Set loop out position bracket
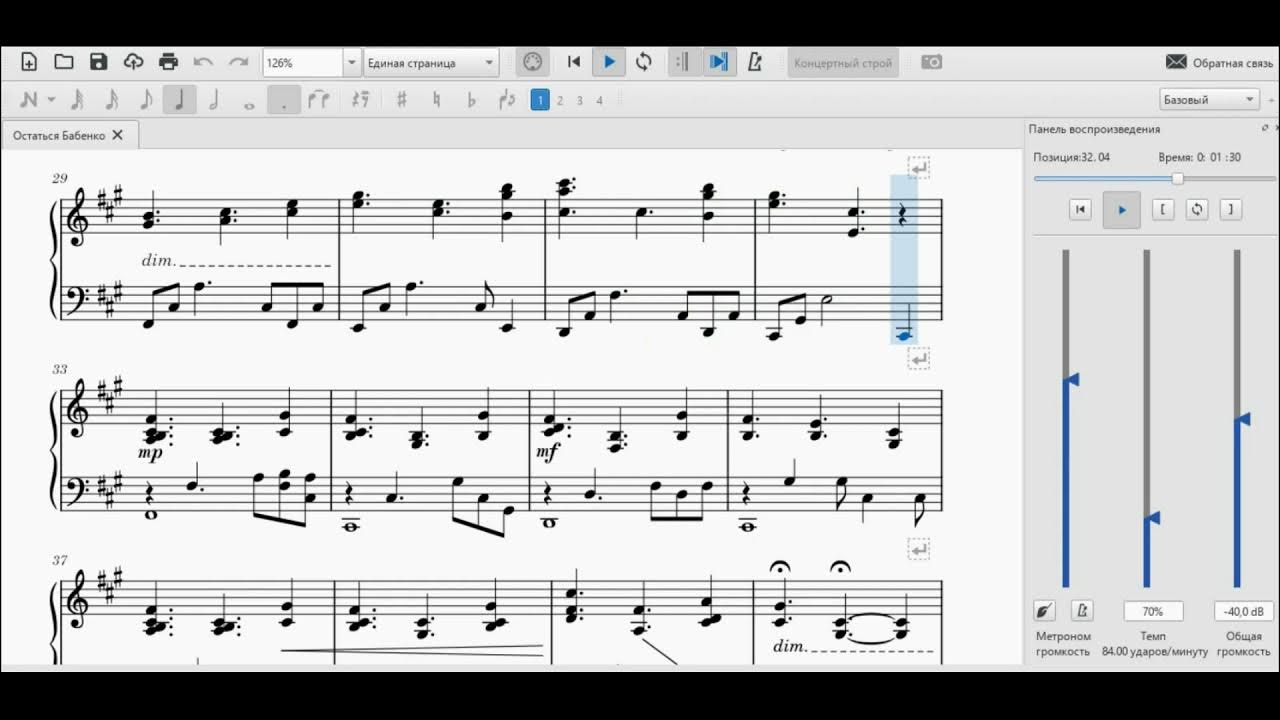 pos(1231,209)
